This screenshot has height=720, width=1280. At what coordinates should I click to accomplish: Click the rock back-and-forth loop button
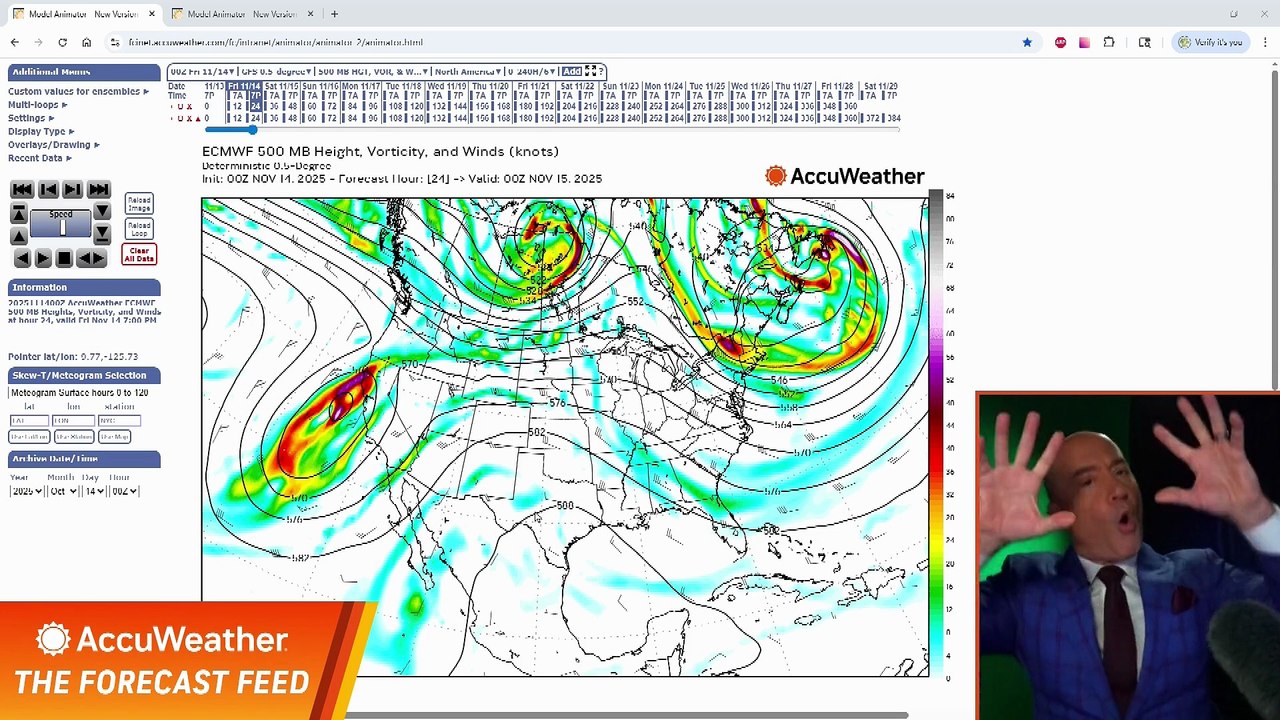pos(91,258)
